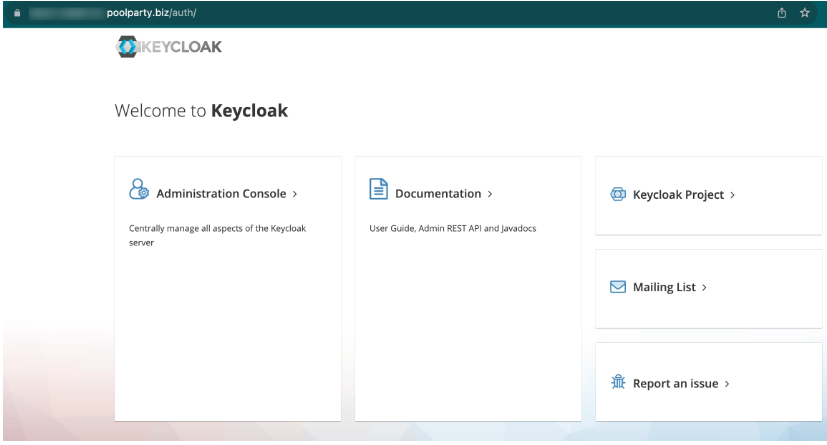This screenshot has height=445, width=827.
Task: Click the Administration Console user-gear icon
Action: click(x=139, y=191)
